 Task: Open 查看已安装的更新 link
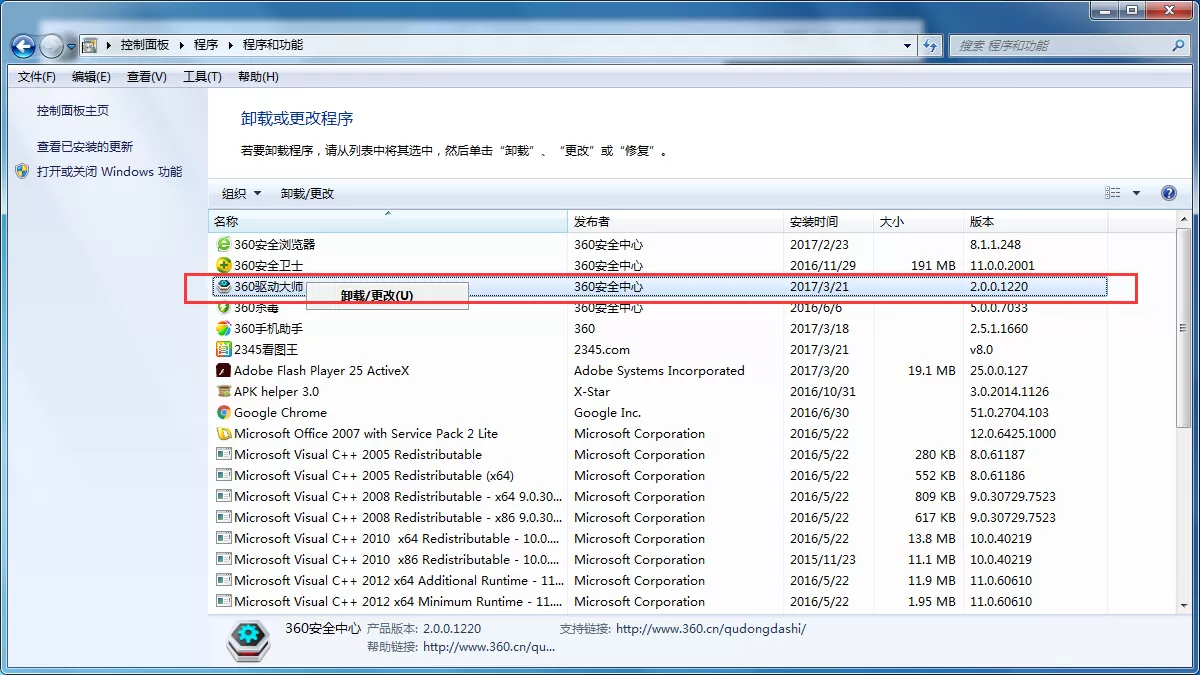(85, 146)
